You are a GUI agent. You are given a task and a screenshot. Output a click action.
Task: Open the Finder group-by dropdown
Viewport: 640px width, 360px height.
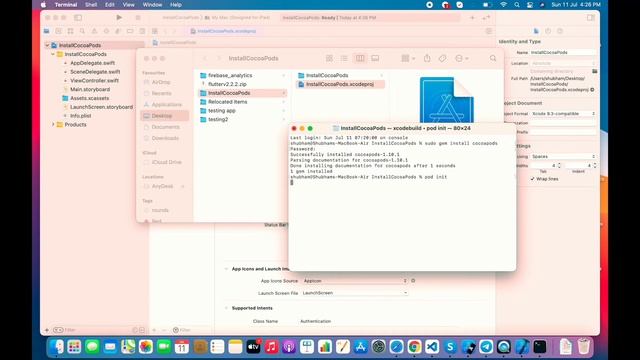408,58
